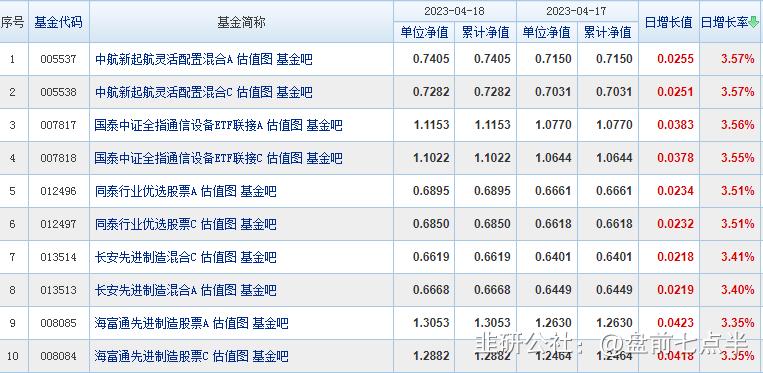Open 估值图 for 长安先进制造混合A
Screen dimensions: 763x373
tap(218, 290)
